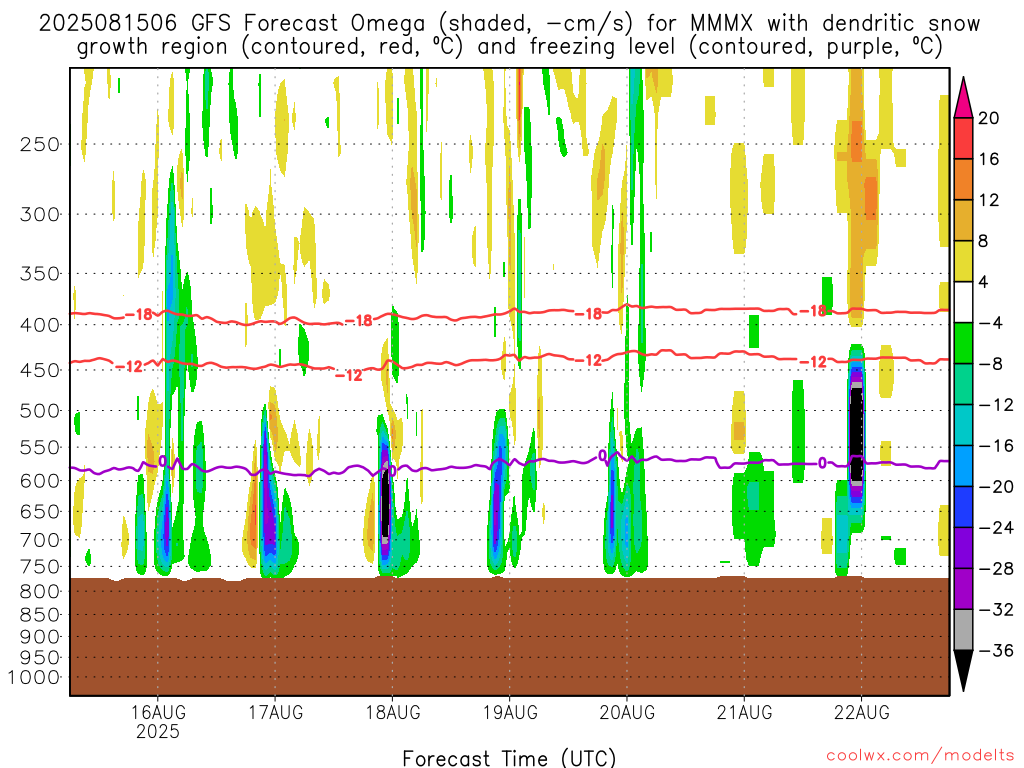Select the 20AUG date label

(x=627, y=712)
